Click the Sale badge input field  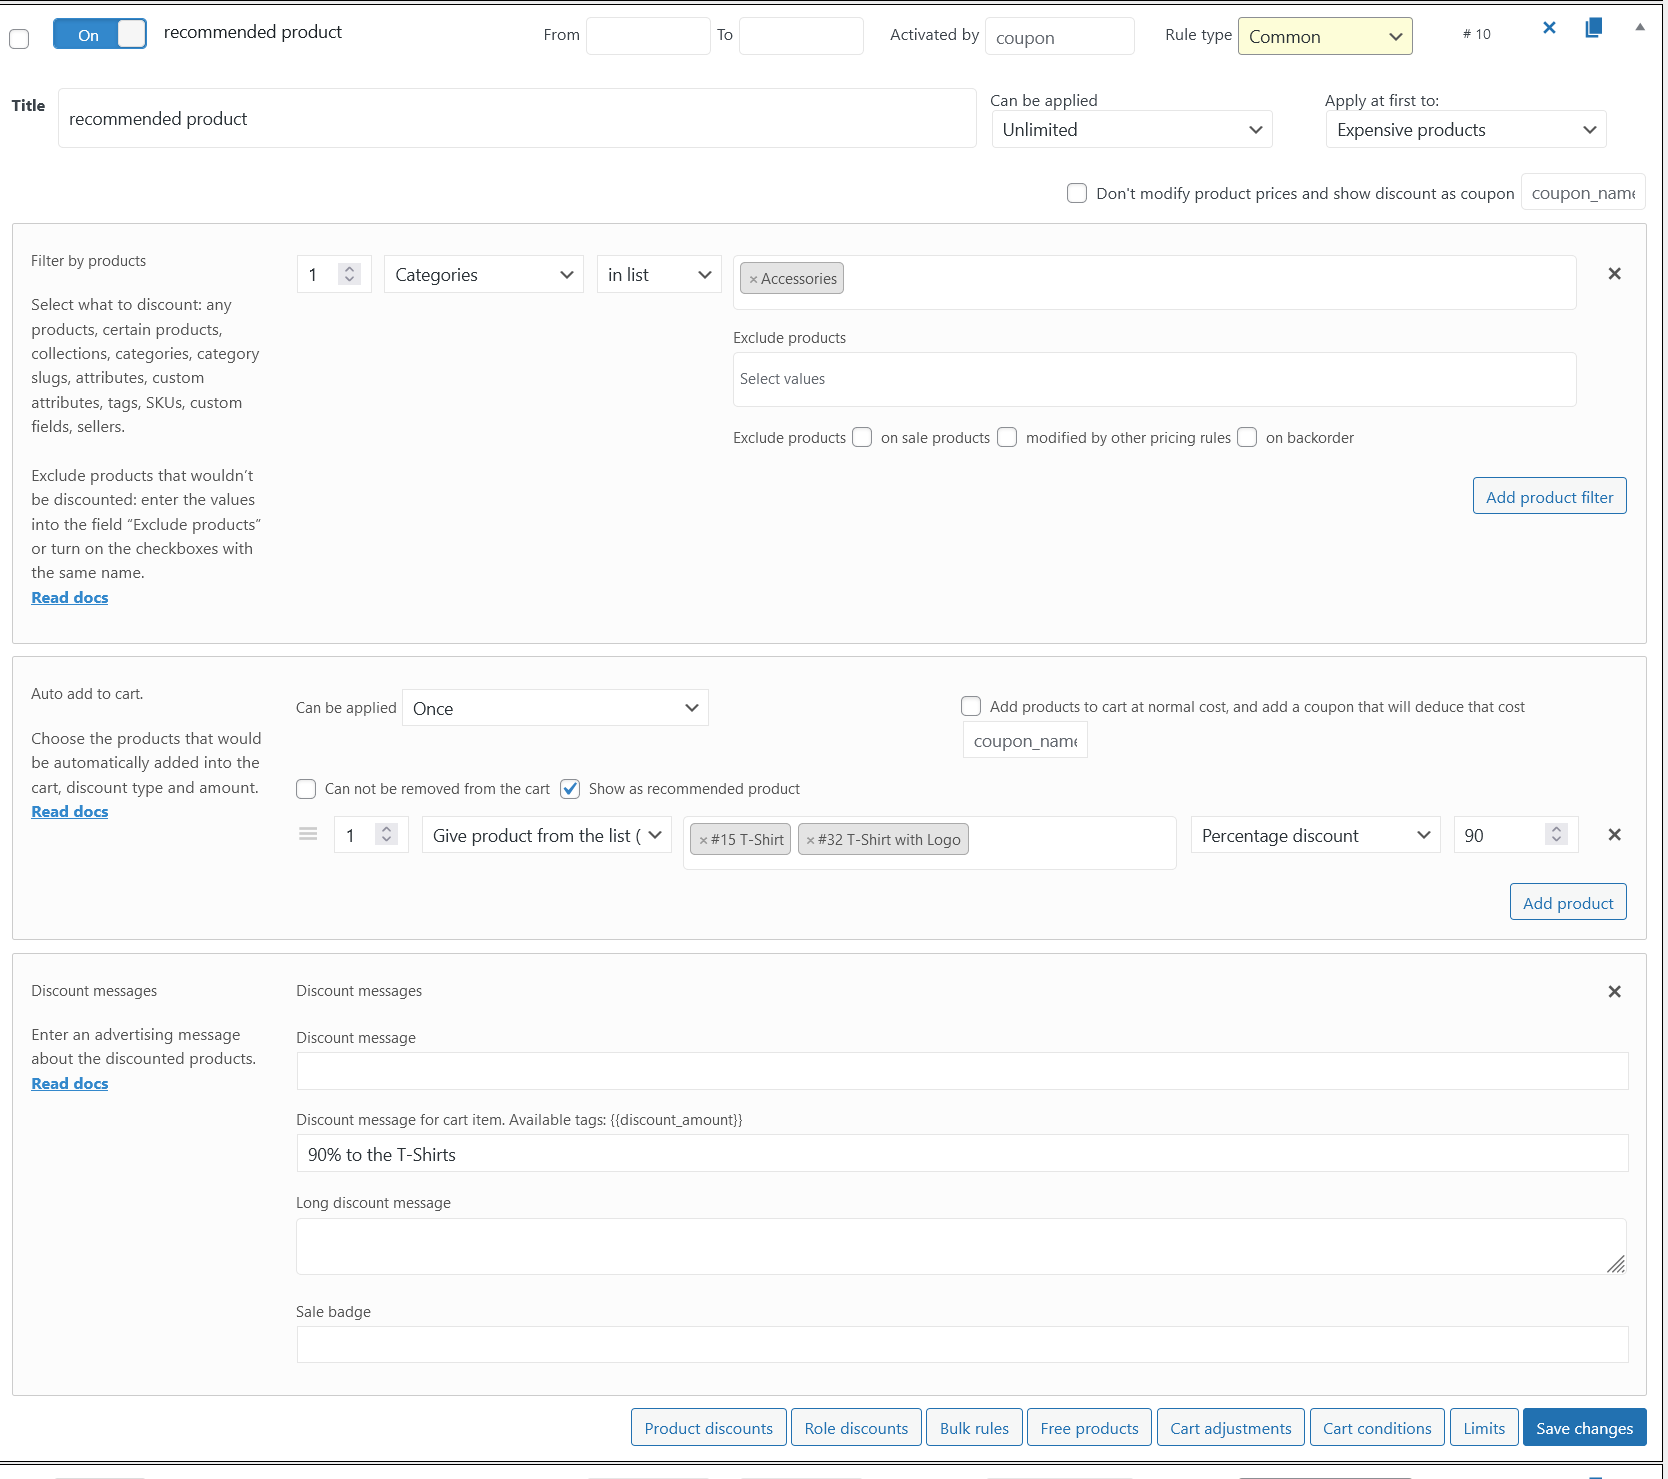pyautogui.click(x=962, y=1344)
